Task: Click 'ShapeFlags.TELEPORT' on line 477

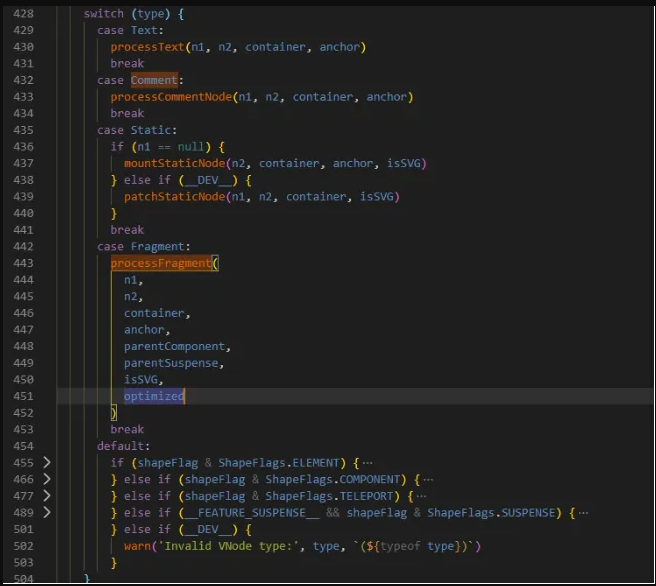Action: (329, 496)
